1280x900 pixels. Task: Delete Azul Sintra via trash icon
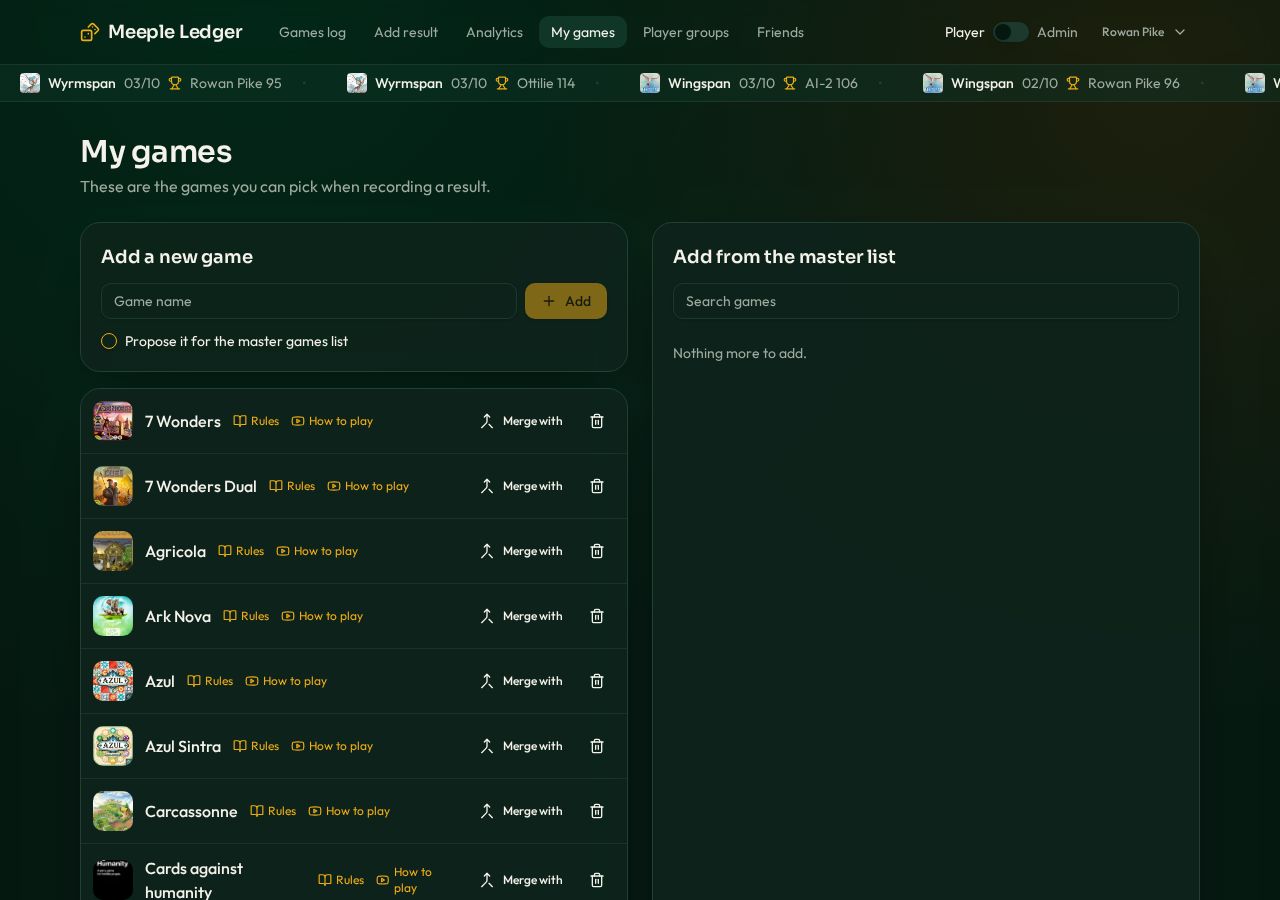[x=597, y=746]
